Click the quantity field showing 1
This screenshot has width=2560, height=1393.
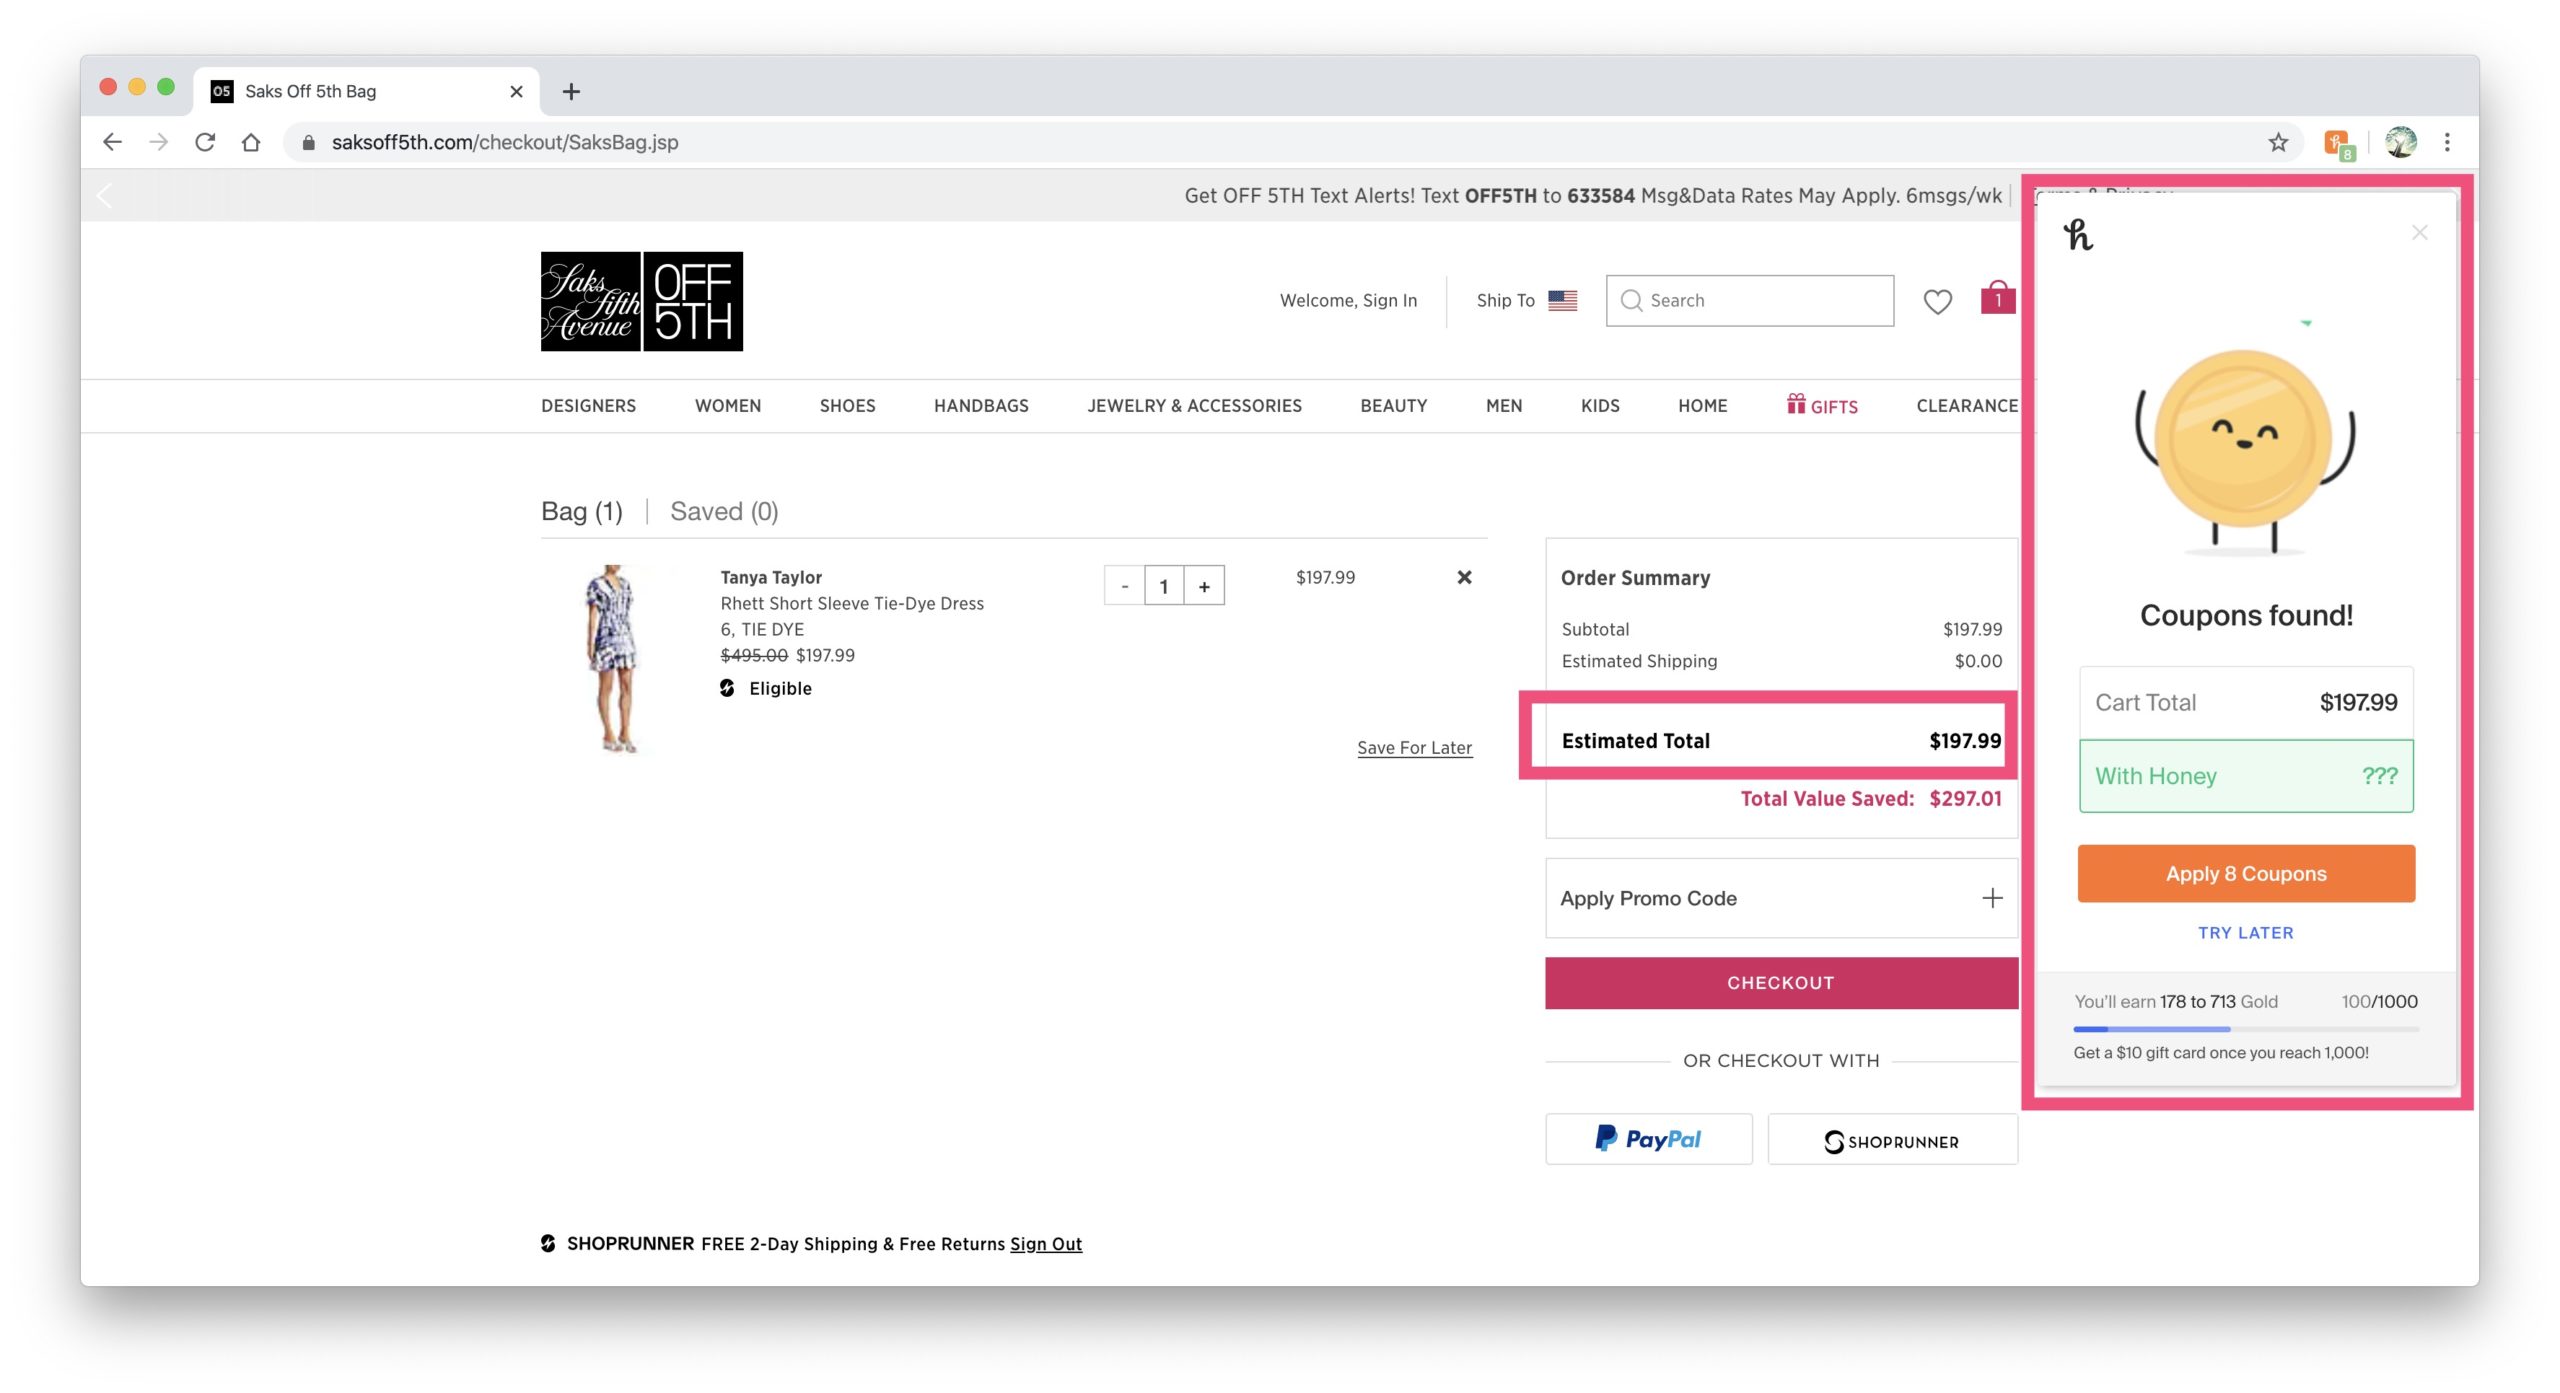point(1164,586)
